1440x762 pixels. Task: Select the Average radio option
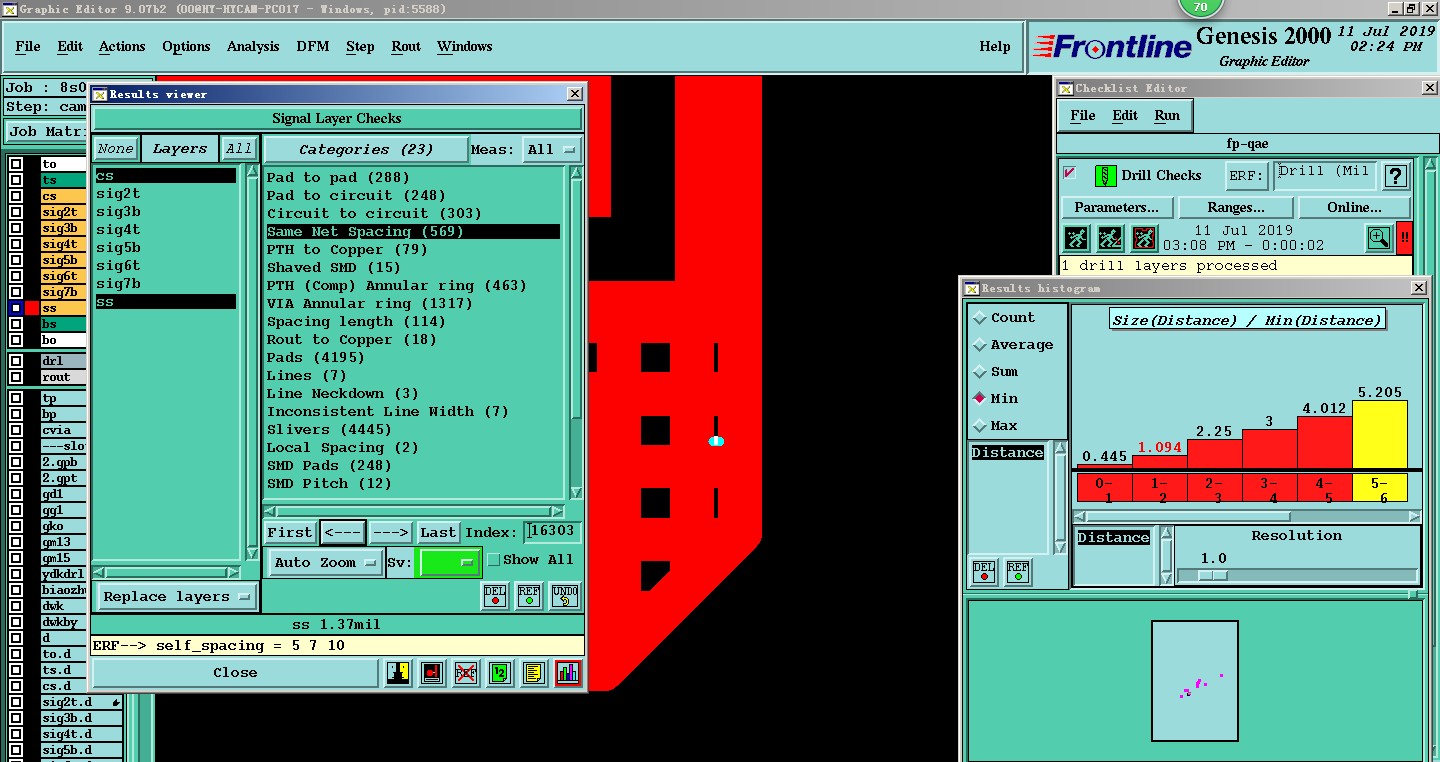[x=980, y=345]
